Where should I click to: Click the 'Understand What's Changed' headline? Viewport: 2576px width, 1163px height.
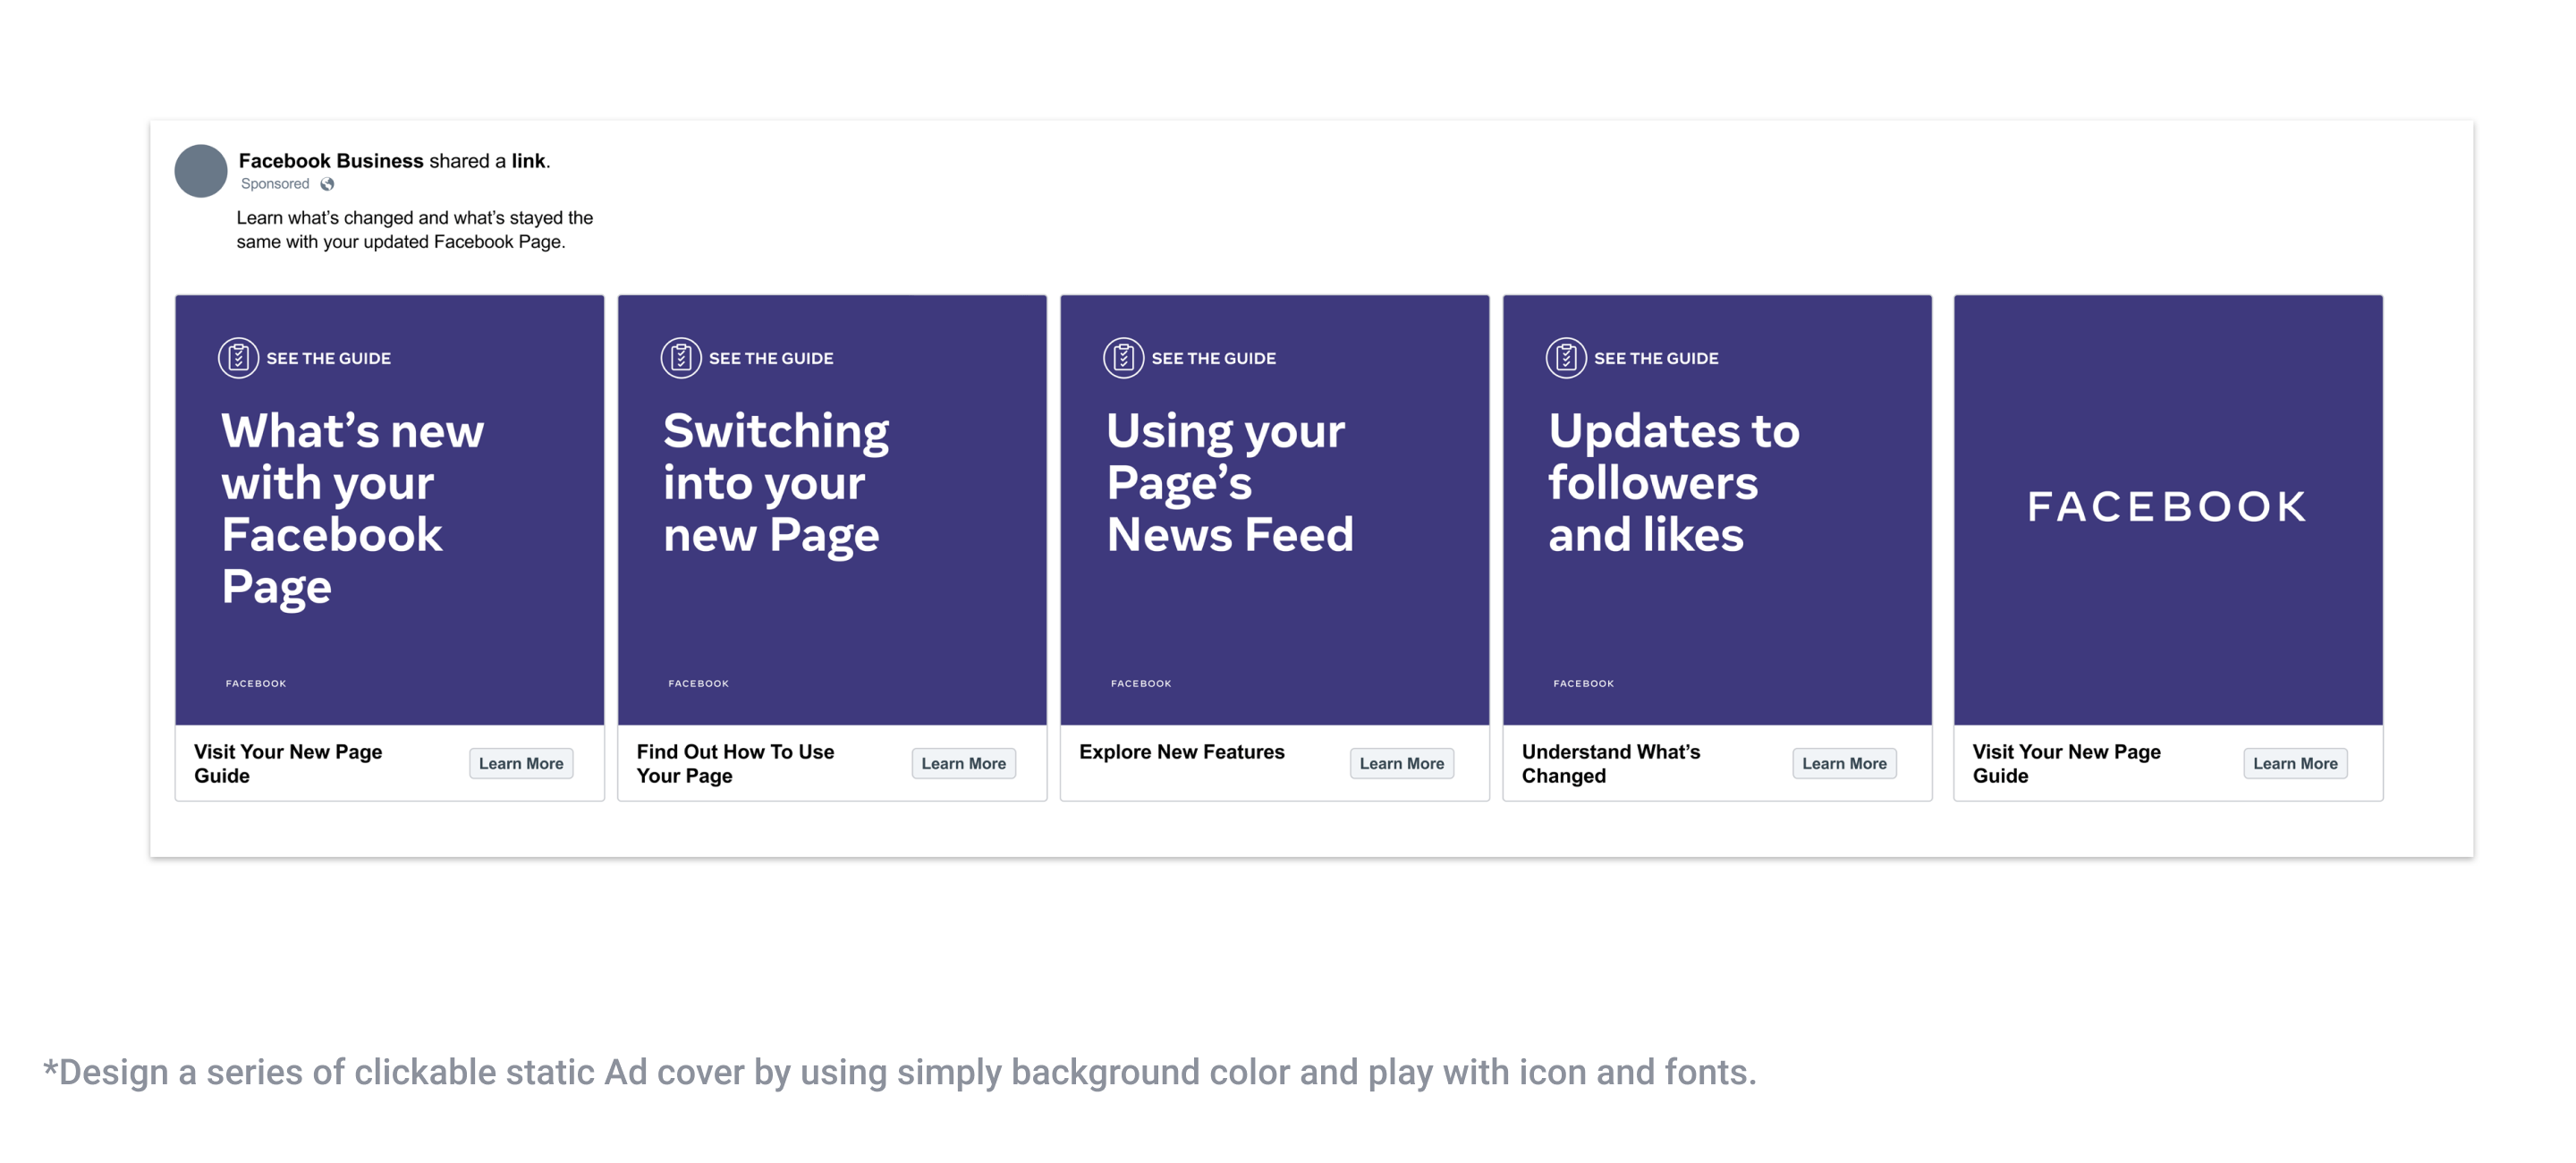point(1610,764)
